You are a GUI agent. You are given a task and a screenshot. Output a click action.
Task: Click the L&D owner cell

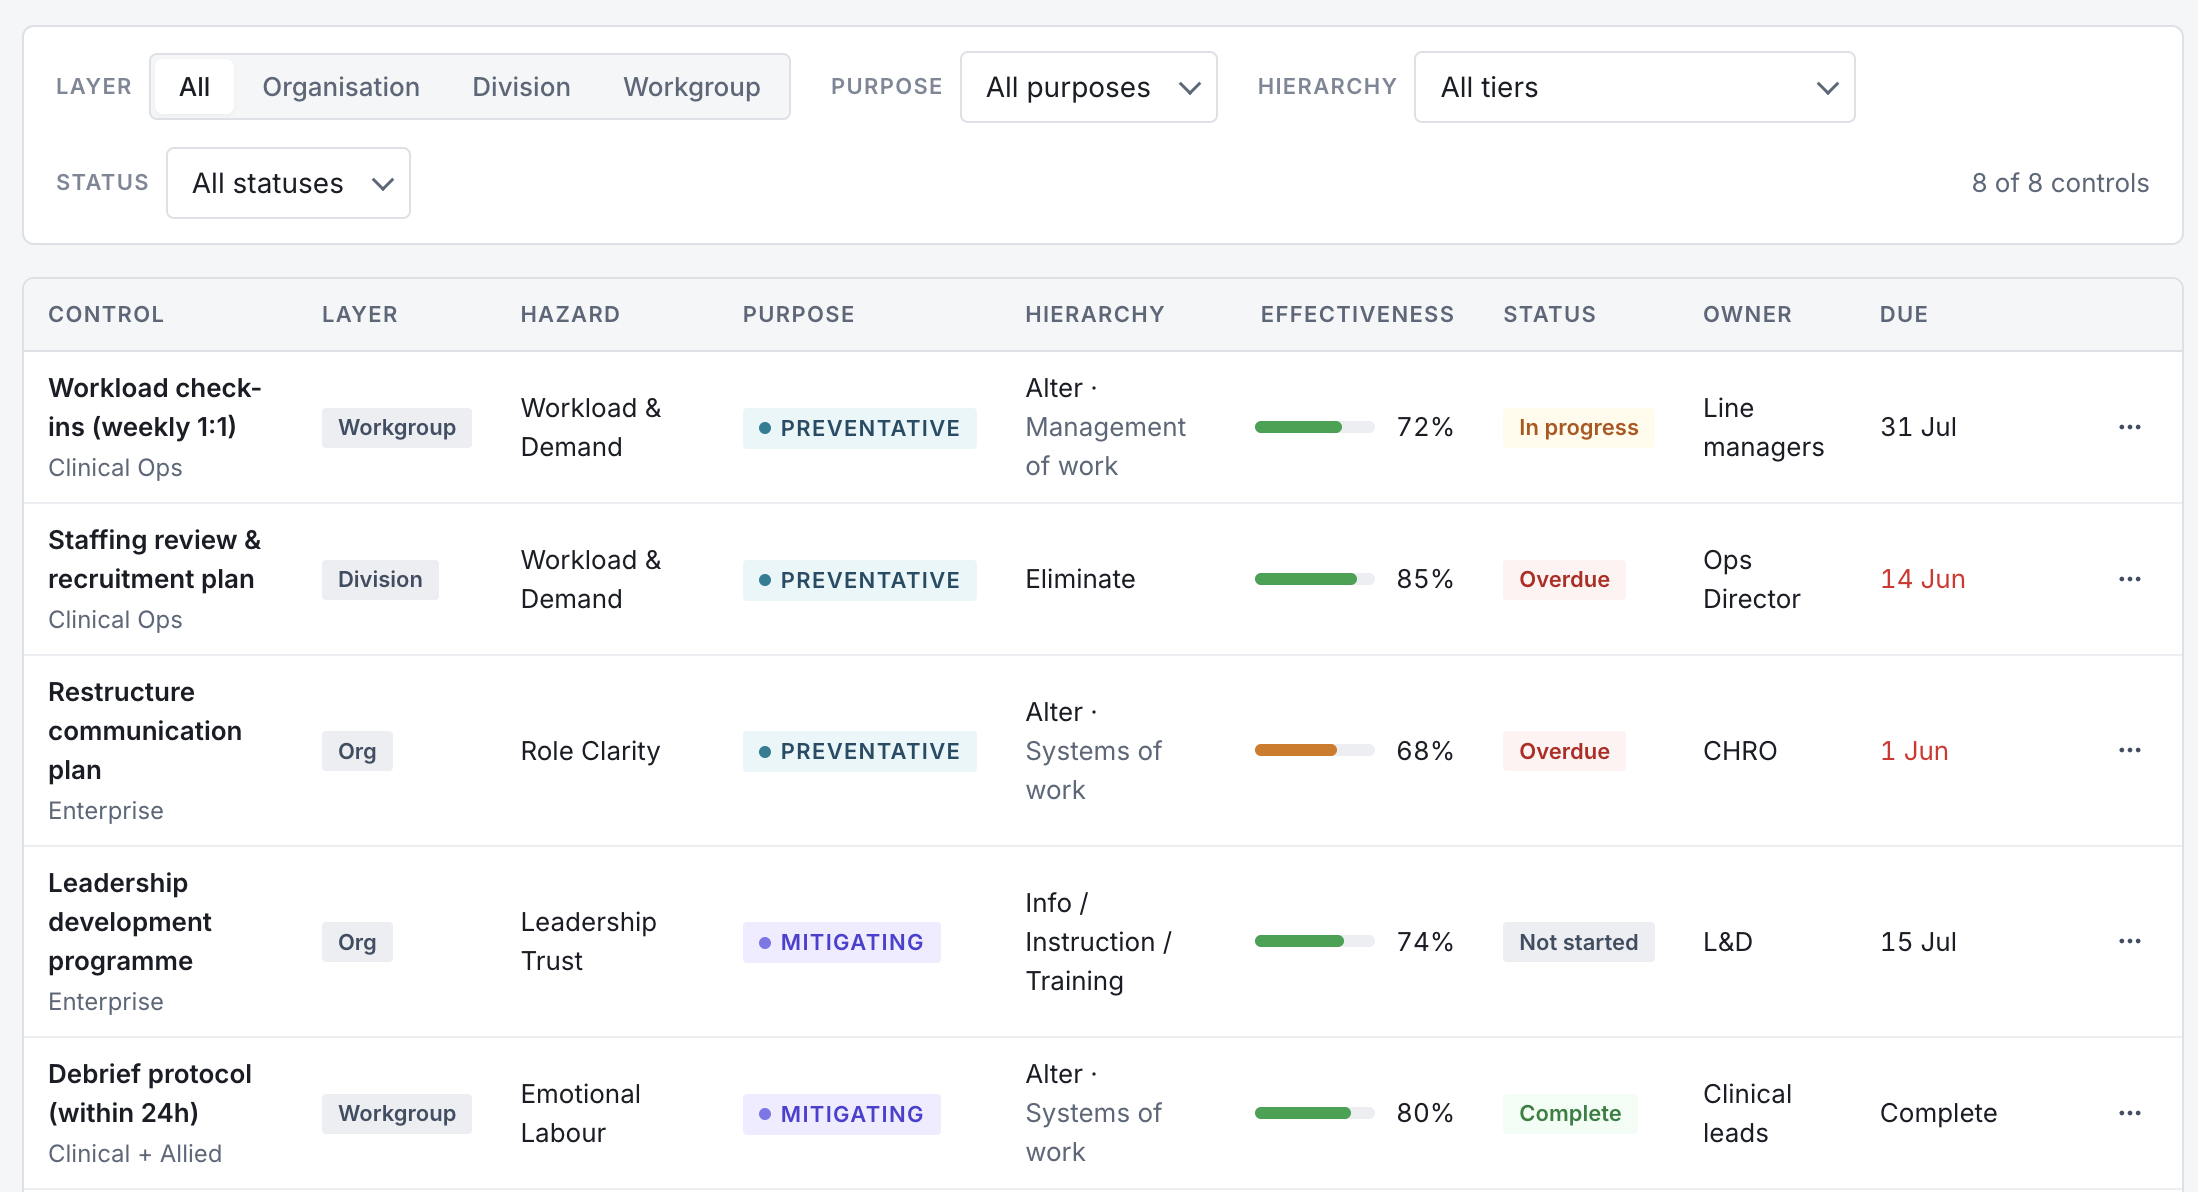click(x=1728, y=942)
